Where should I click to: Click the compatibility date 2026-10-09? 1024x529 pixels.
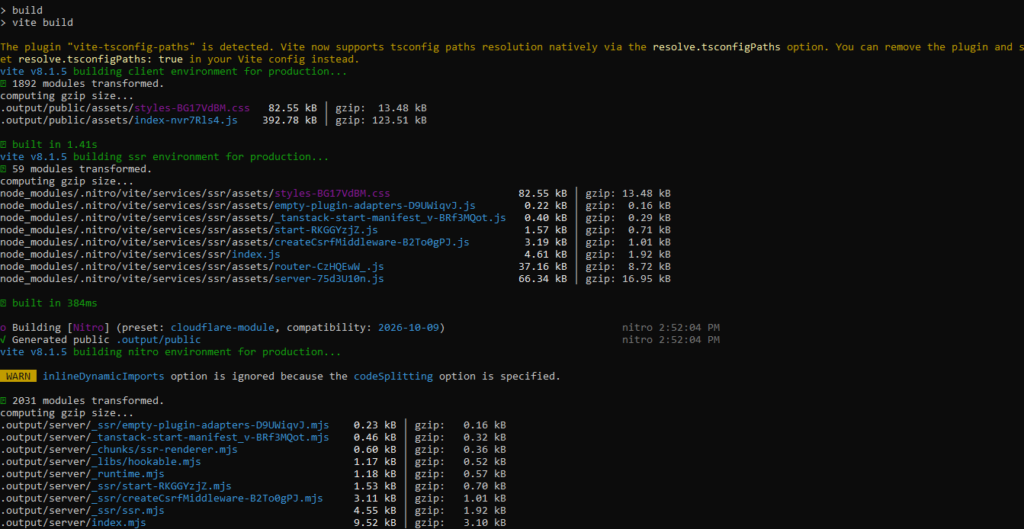click(409, 327)
